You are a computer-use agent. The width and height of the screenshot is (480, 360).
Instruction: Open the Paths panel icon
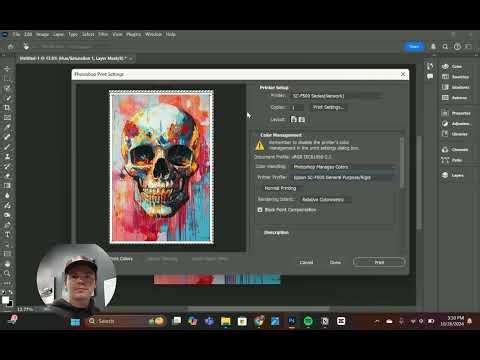point(445,160)
